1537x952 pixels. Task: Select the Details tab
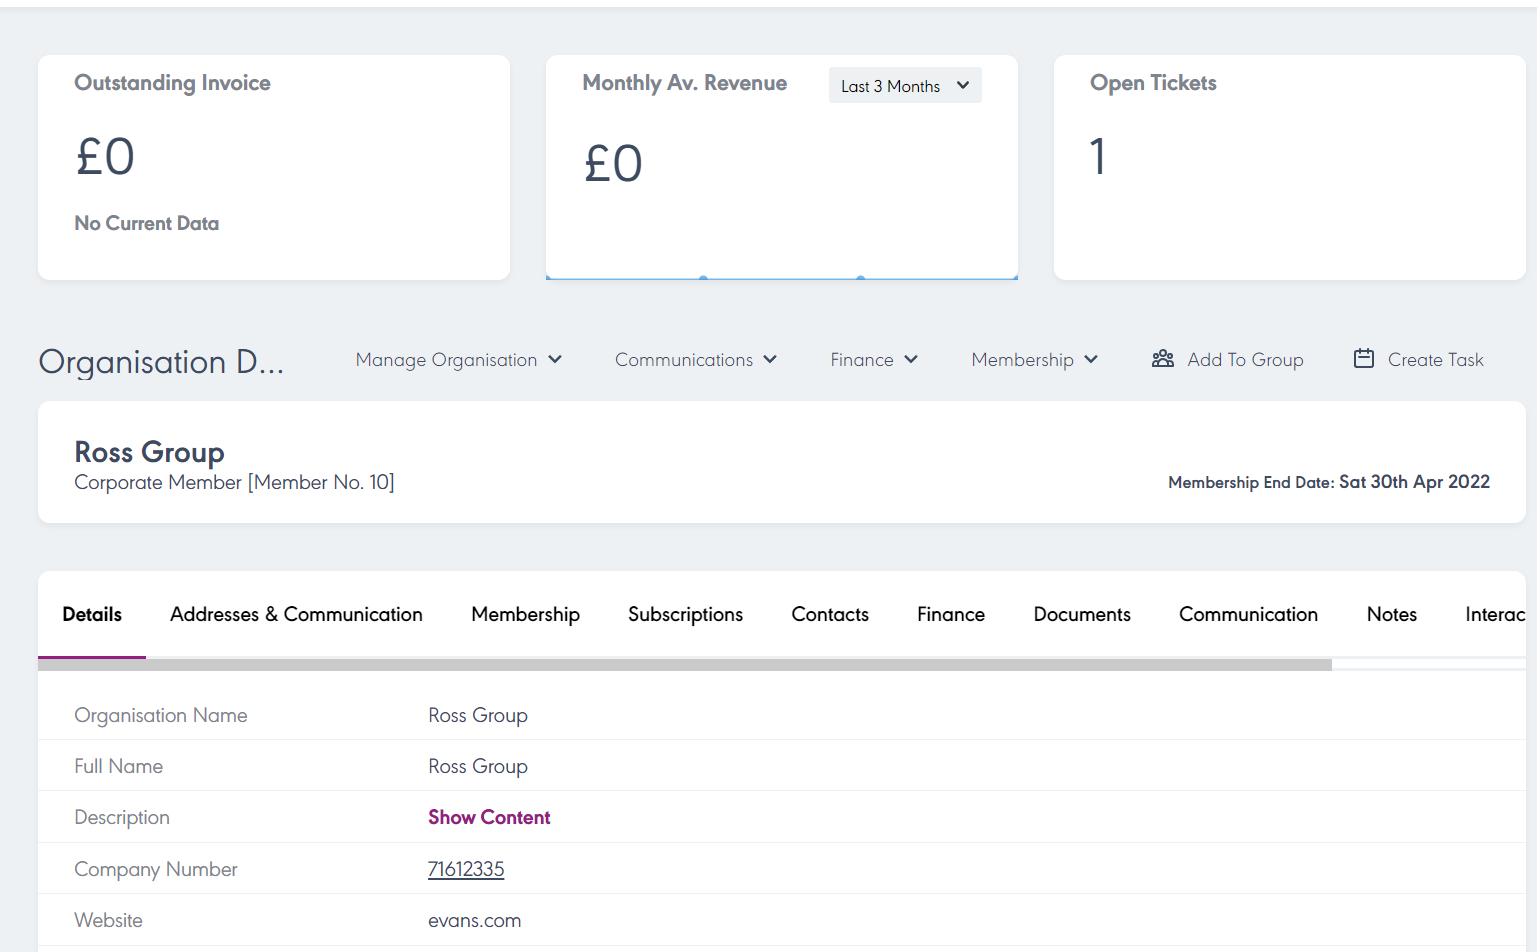point(92,615)
